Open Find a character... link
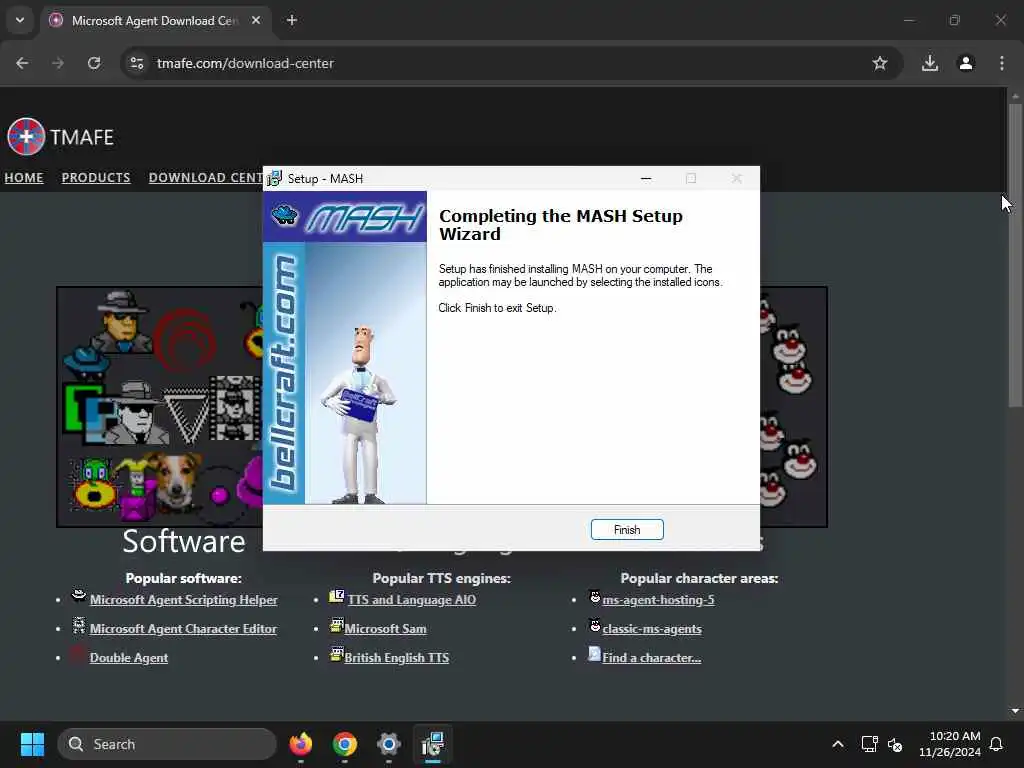The image size is (1024, 768). coord(651,658)
